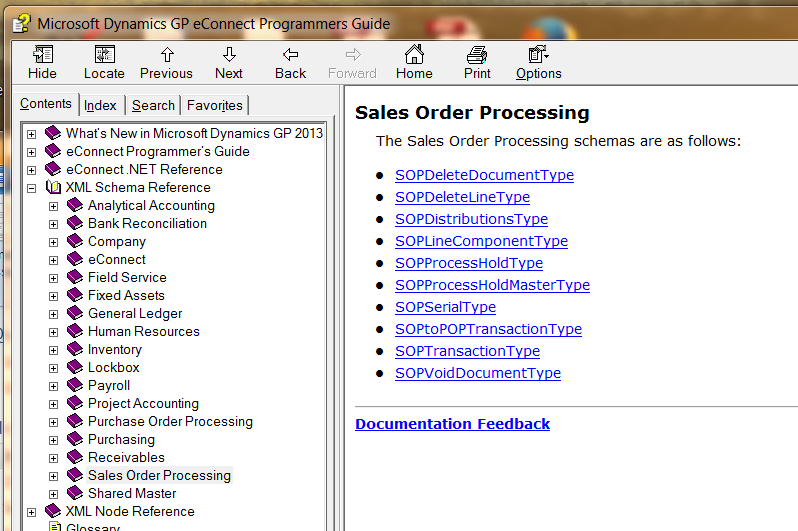Open the SOPTransactionType link
Image resolution: width=798 pixels, height=531 pixels.
[x=468, y=351]
